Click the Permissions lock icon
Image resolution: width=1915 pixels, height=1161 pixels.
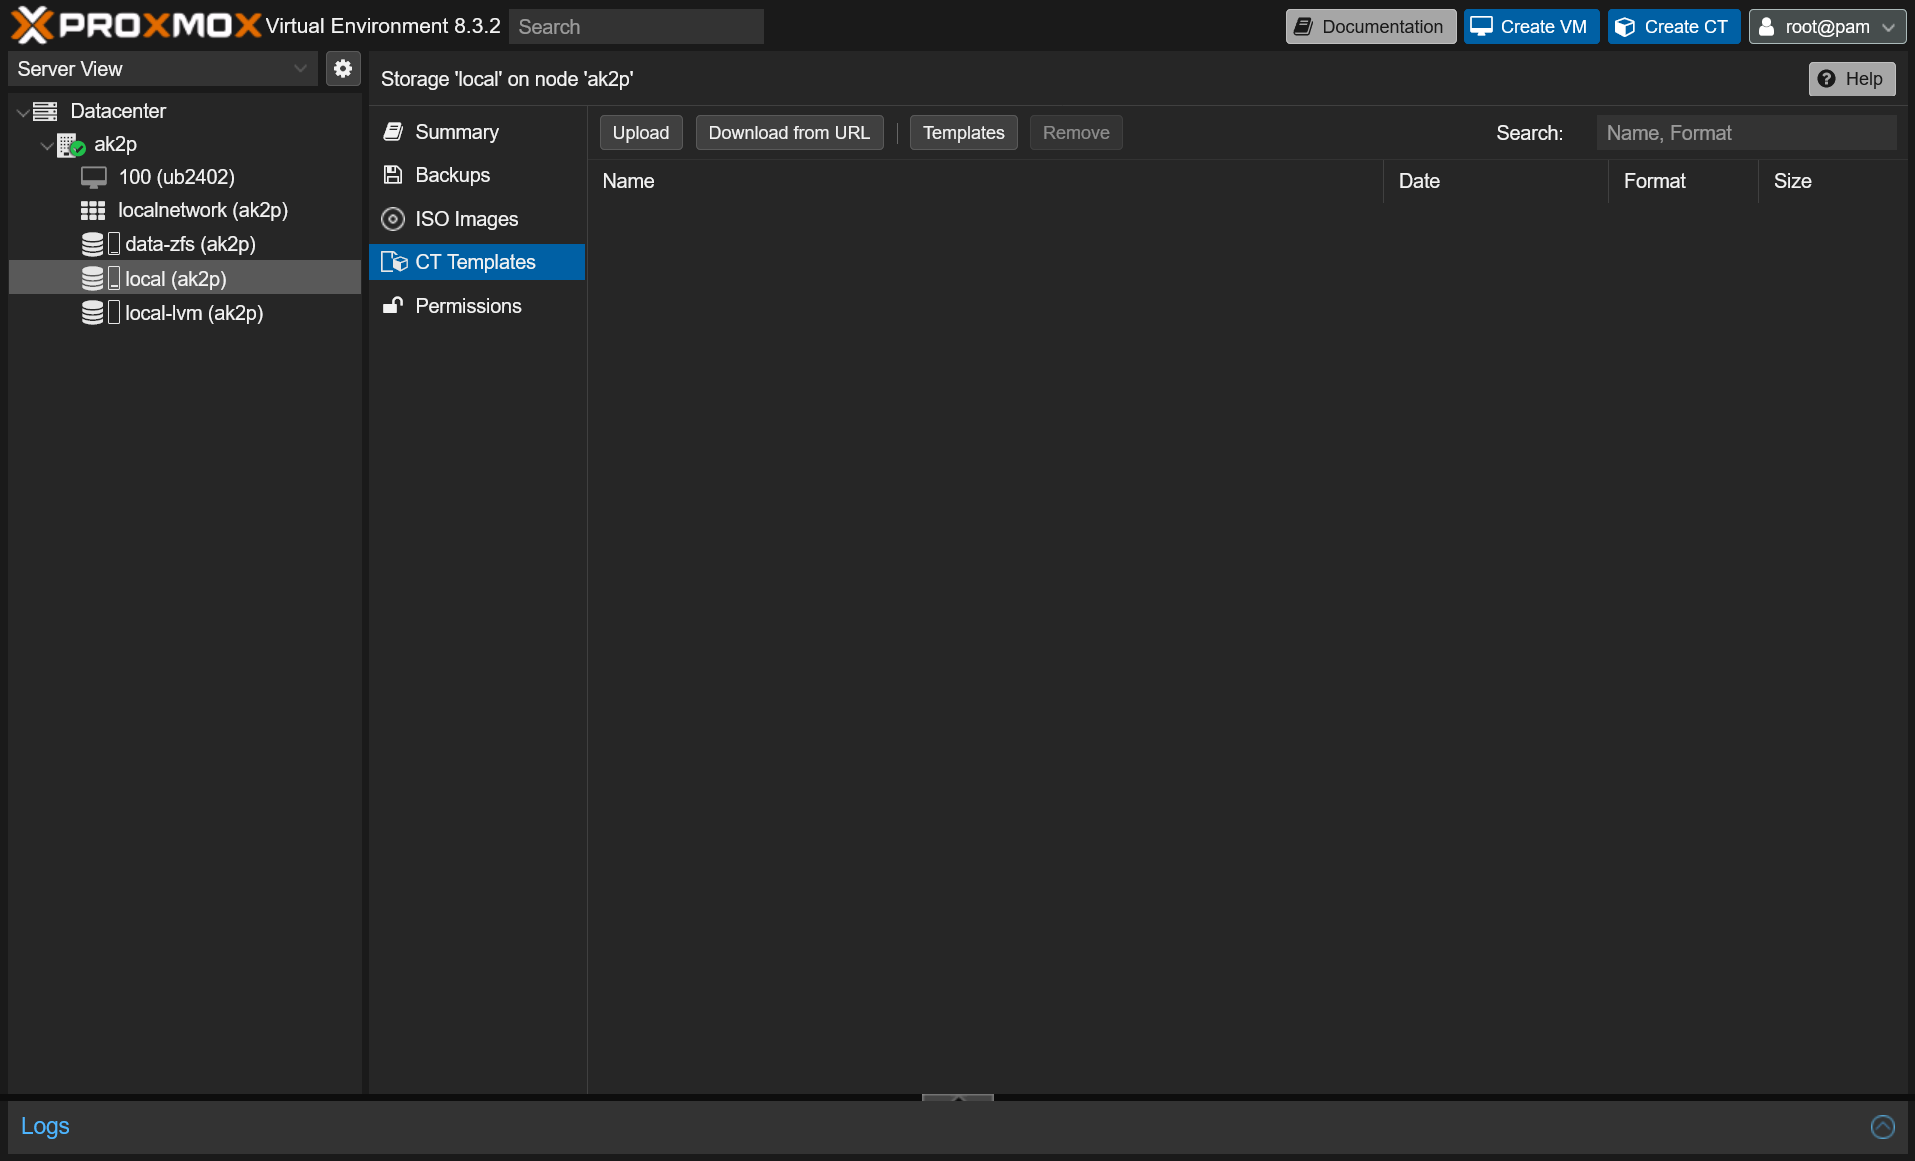(x=392, y=306)
